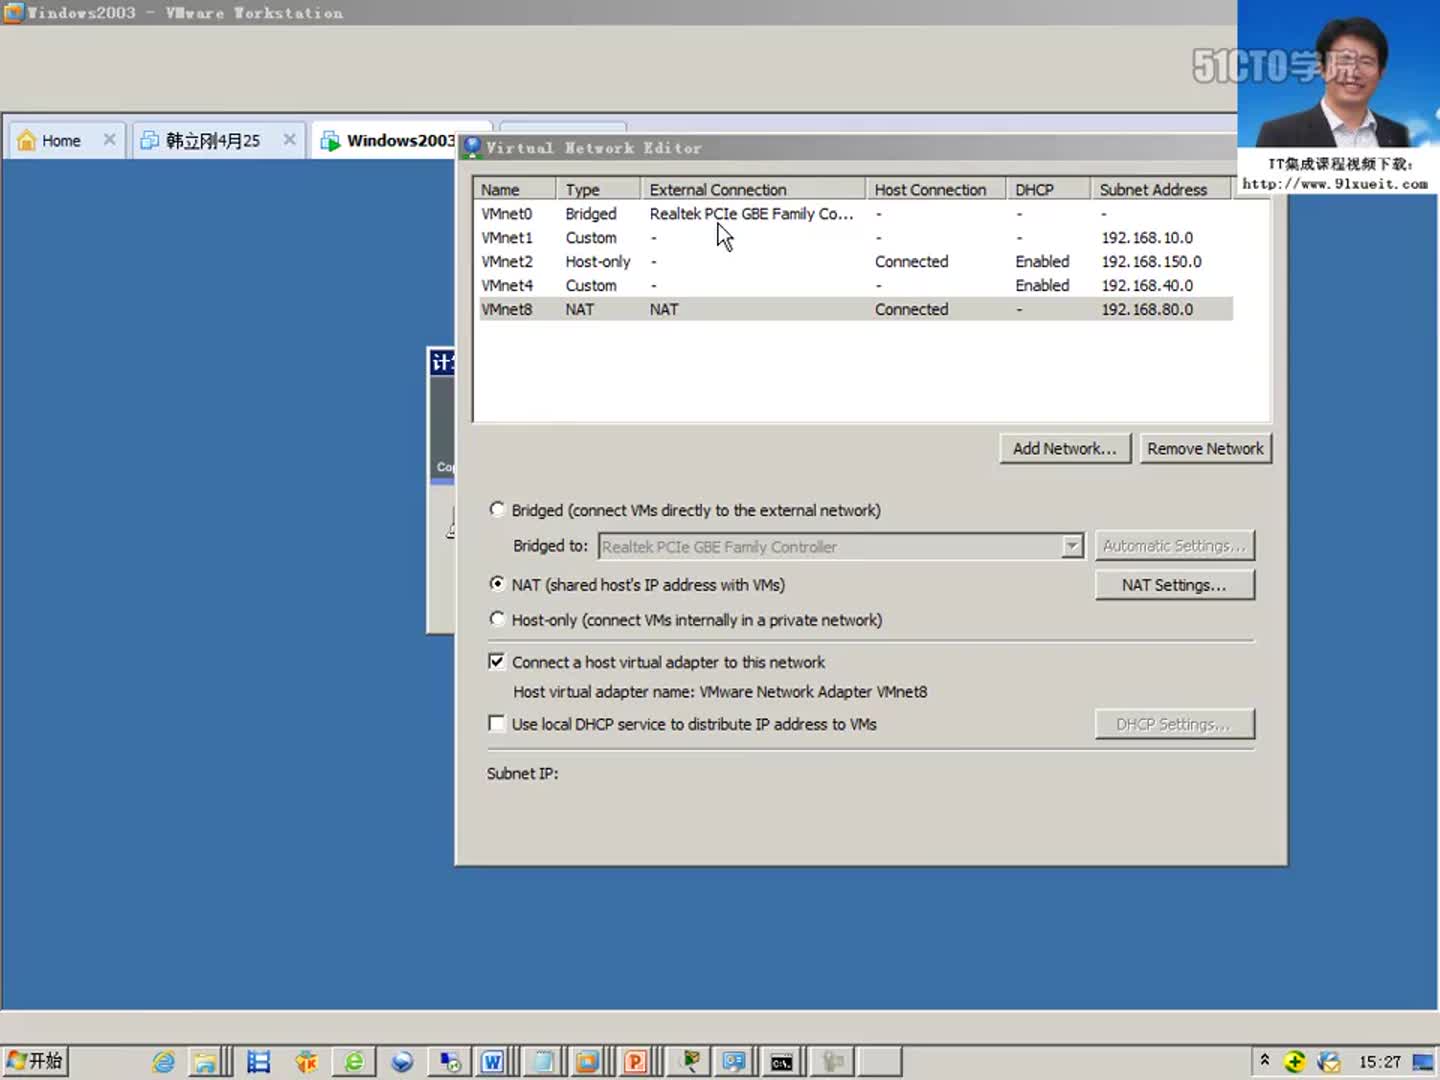This screenshot has height=1080, width=1440.
Task: Switch to the 韩立刚4月25 tab
Action: (x=212, y=141)
